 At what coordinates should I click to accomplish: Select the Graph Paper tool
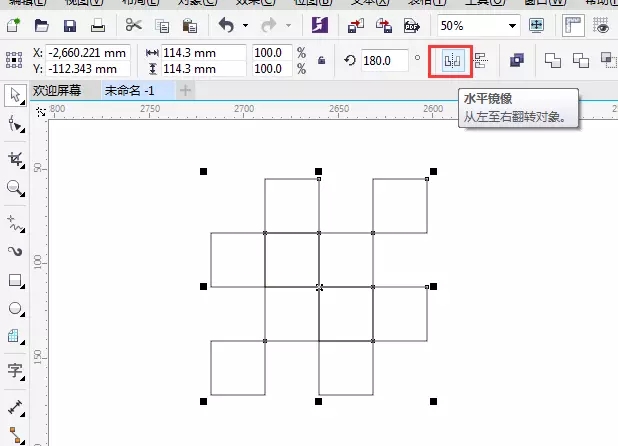[16, 336]
